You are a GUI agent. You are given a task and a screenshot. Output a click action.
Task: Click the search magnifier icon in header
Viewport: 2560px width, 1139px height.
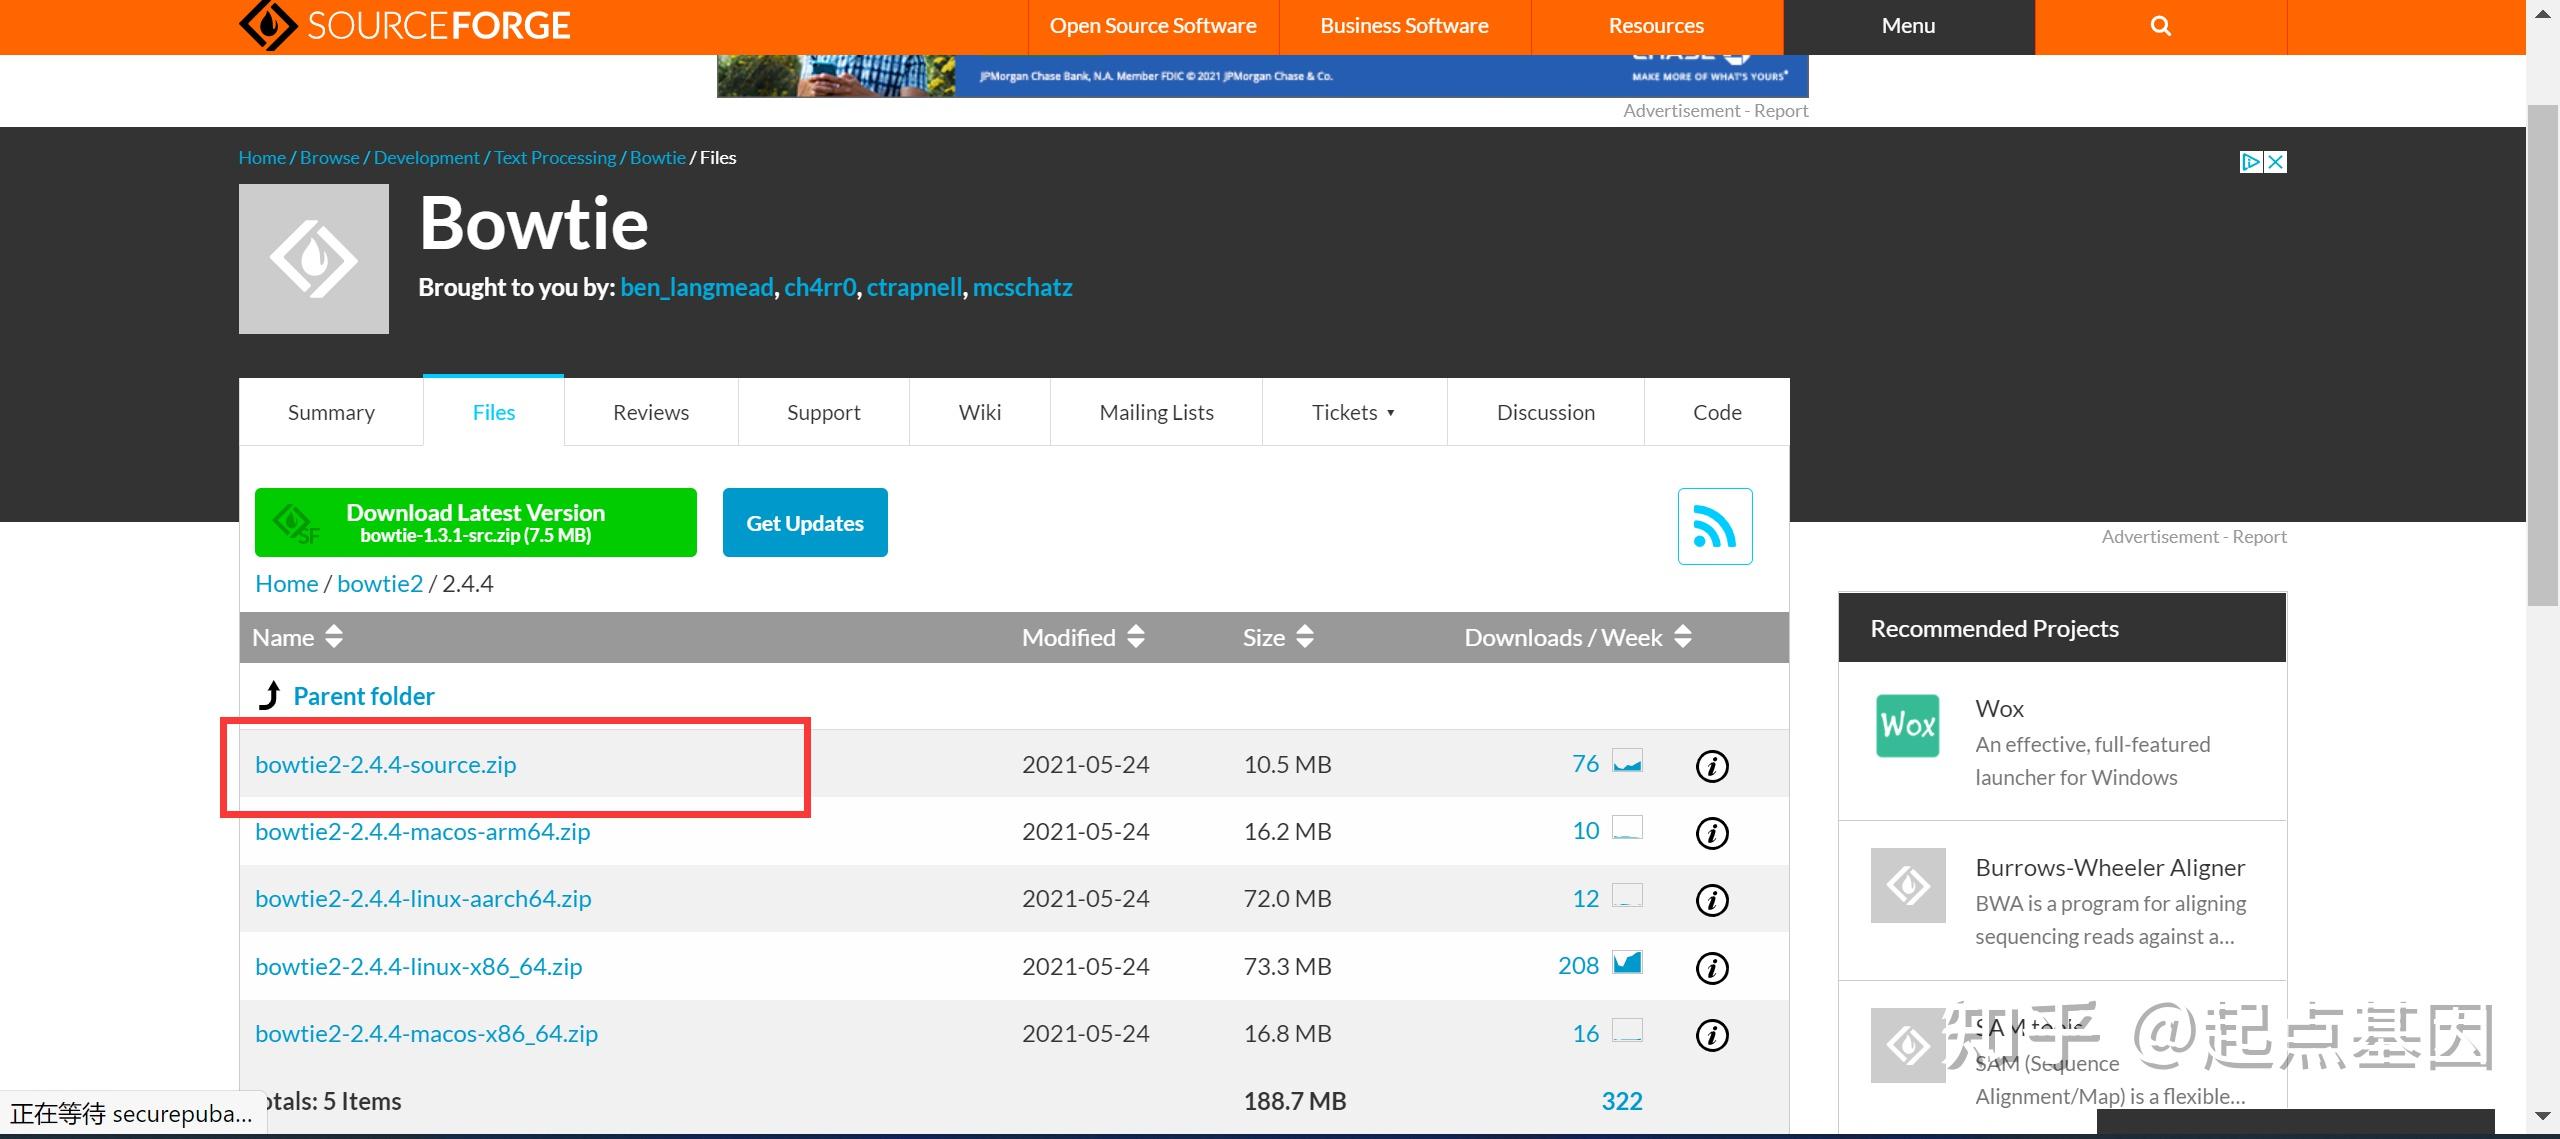[x=2160, y=26]
